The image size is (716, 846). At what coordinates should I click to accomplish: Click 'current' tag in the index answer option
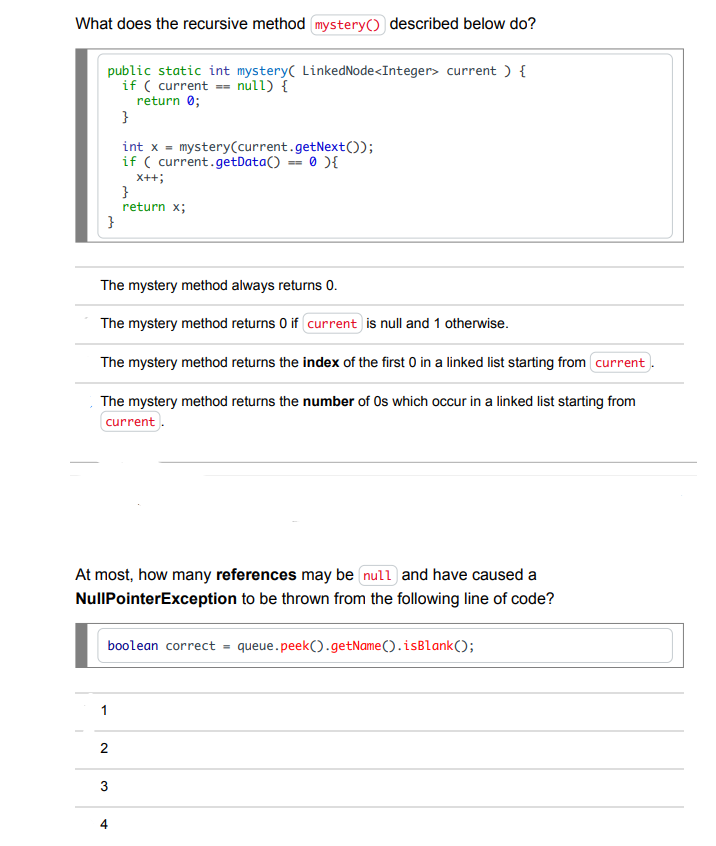620,363
